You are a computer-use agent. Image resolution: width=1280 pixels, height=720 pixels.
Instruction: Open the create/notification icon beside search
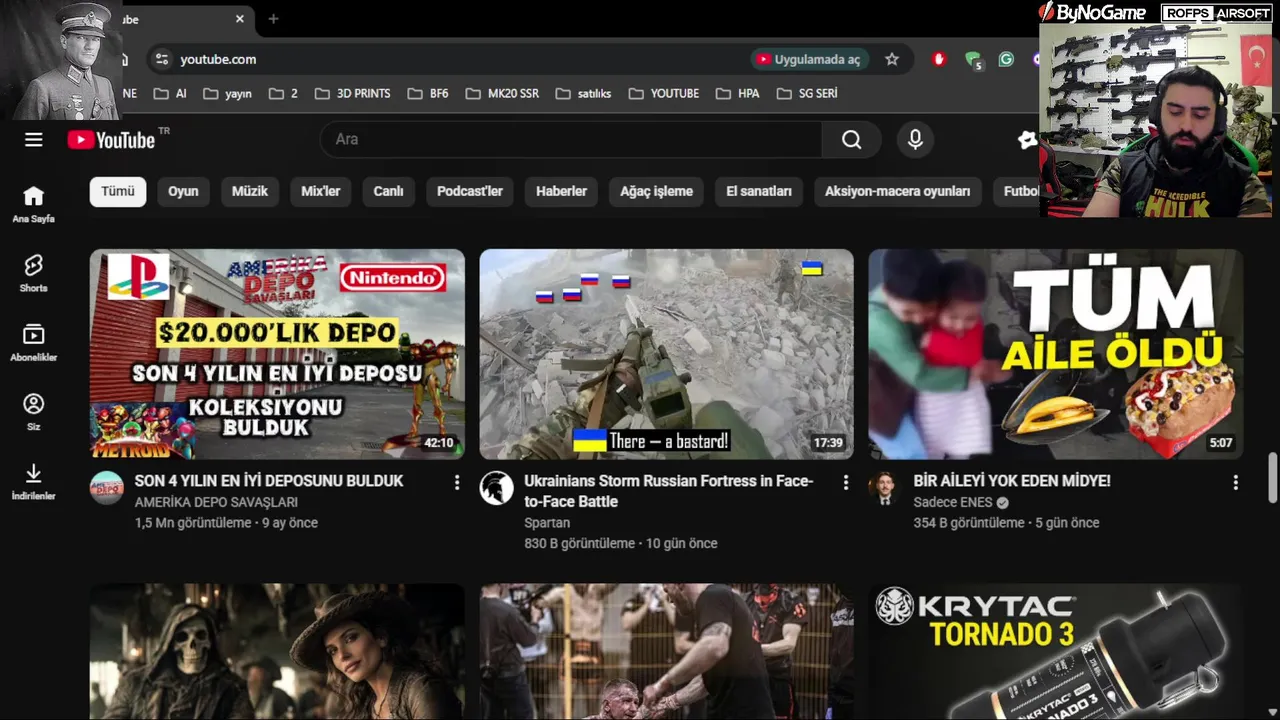coord(1027,140)
